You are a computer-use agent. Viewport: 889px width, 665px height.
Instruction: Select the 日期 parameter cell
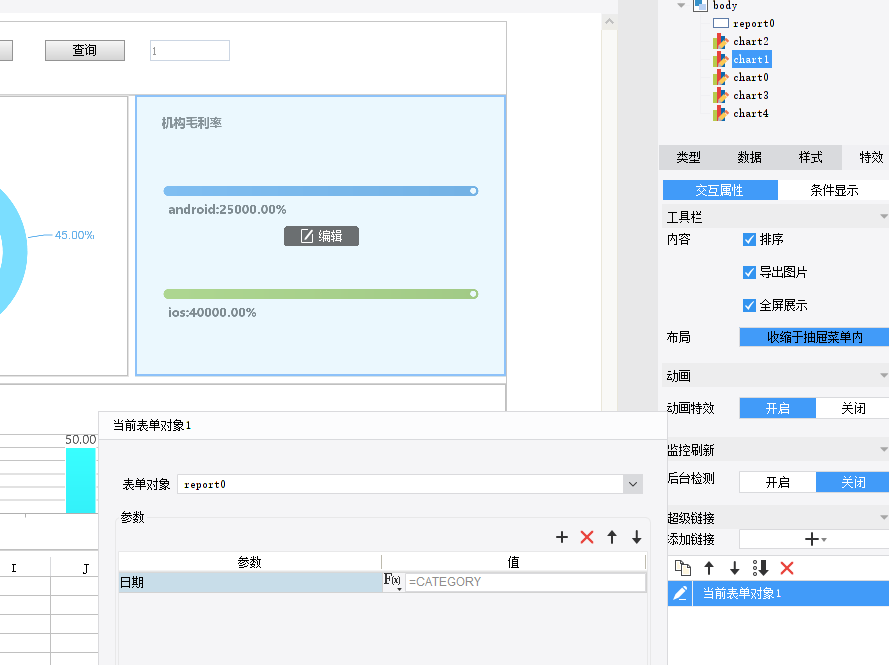[x=250, y=582]
